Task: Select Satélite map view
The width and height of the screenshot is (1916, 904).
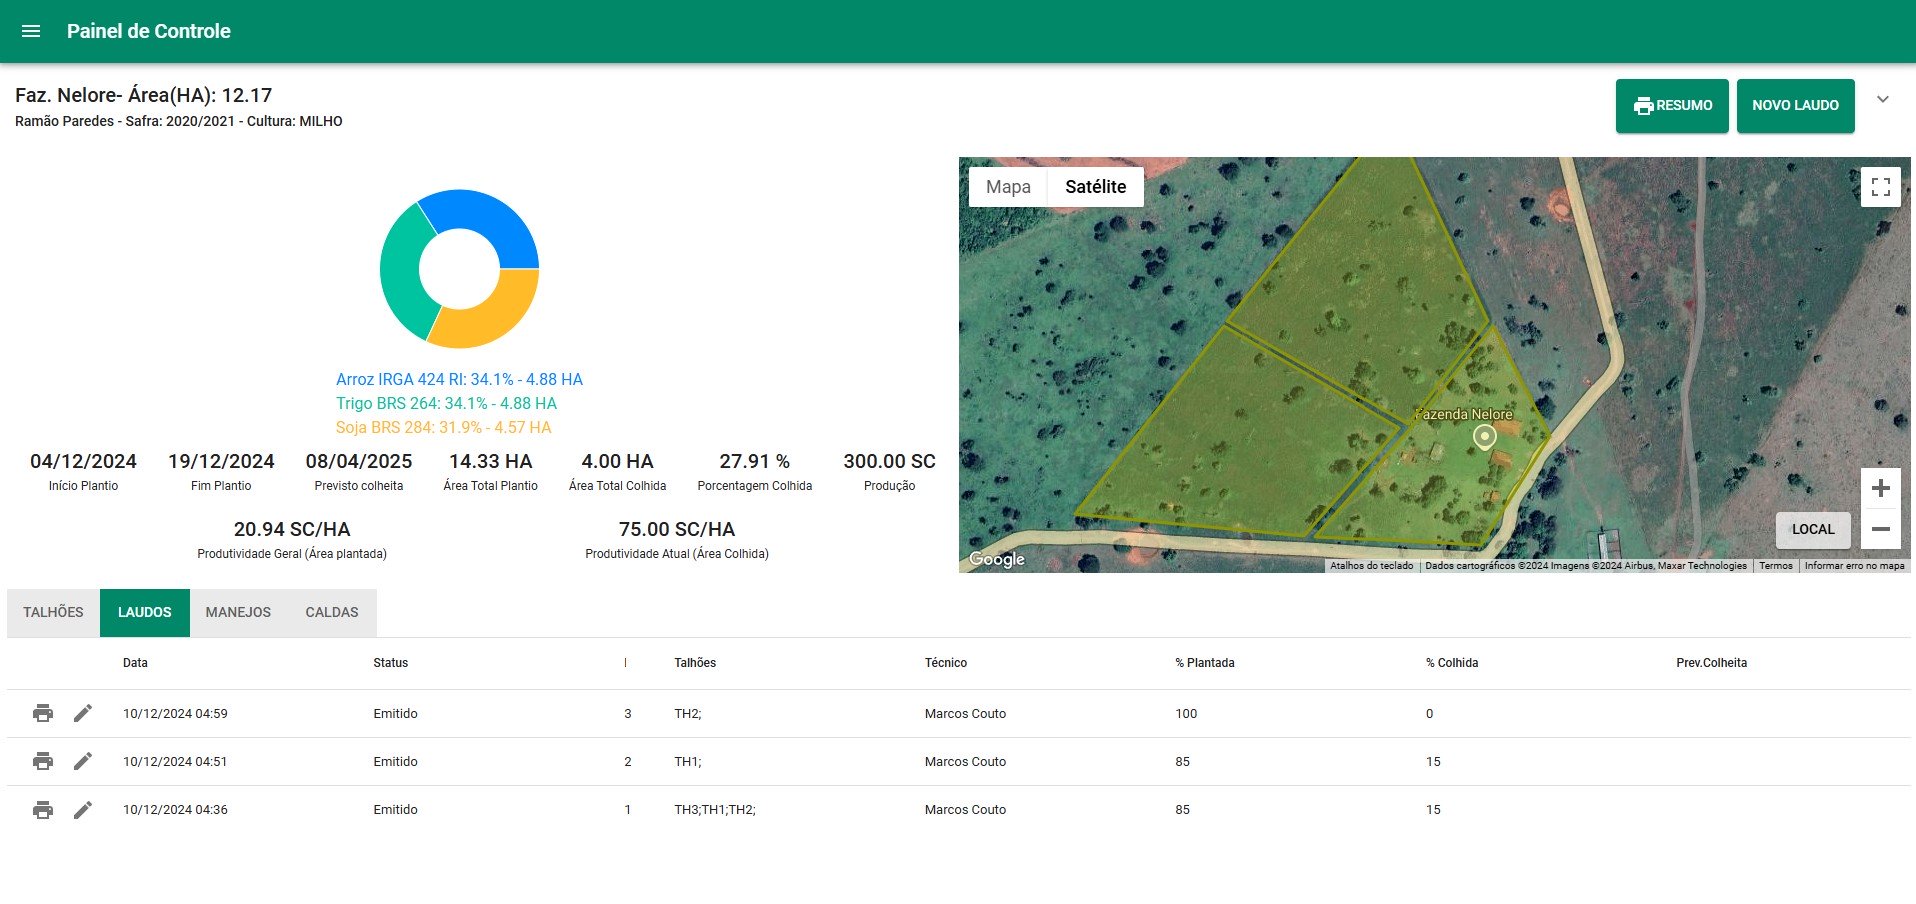Action: pos(1095,187)
